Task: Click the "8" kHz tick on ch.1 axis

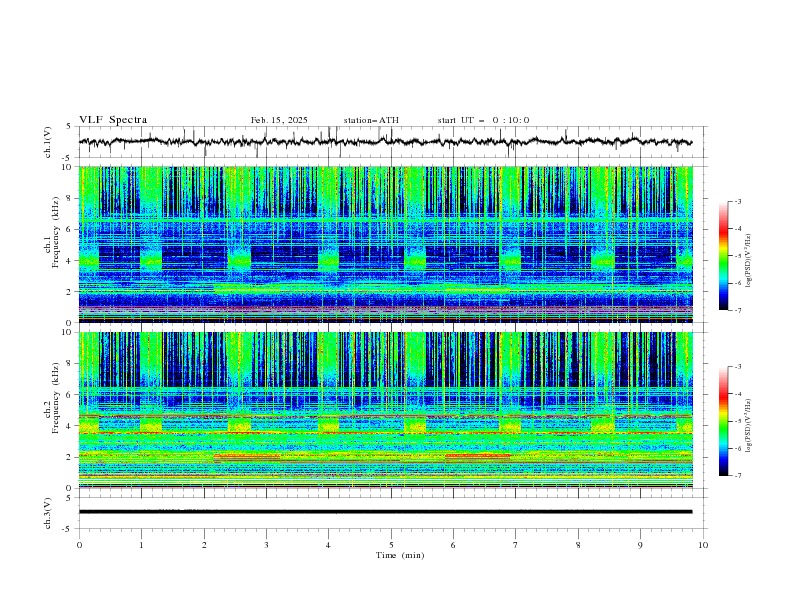Action: pyautogui.click(x=71, y=198)
